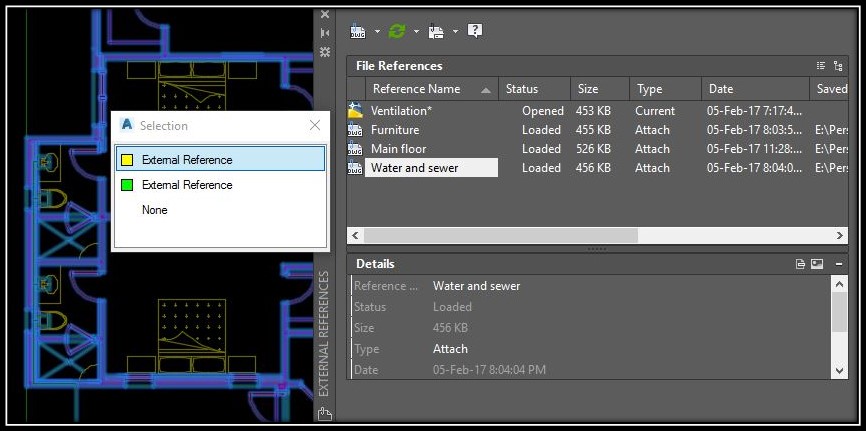Click the Main floor DWG file icon

click(x=355, y=149)
